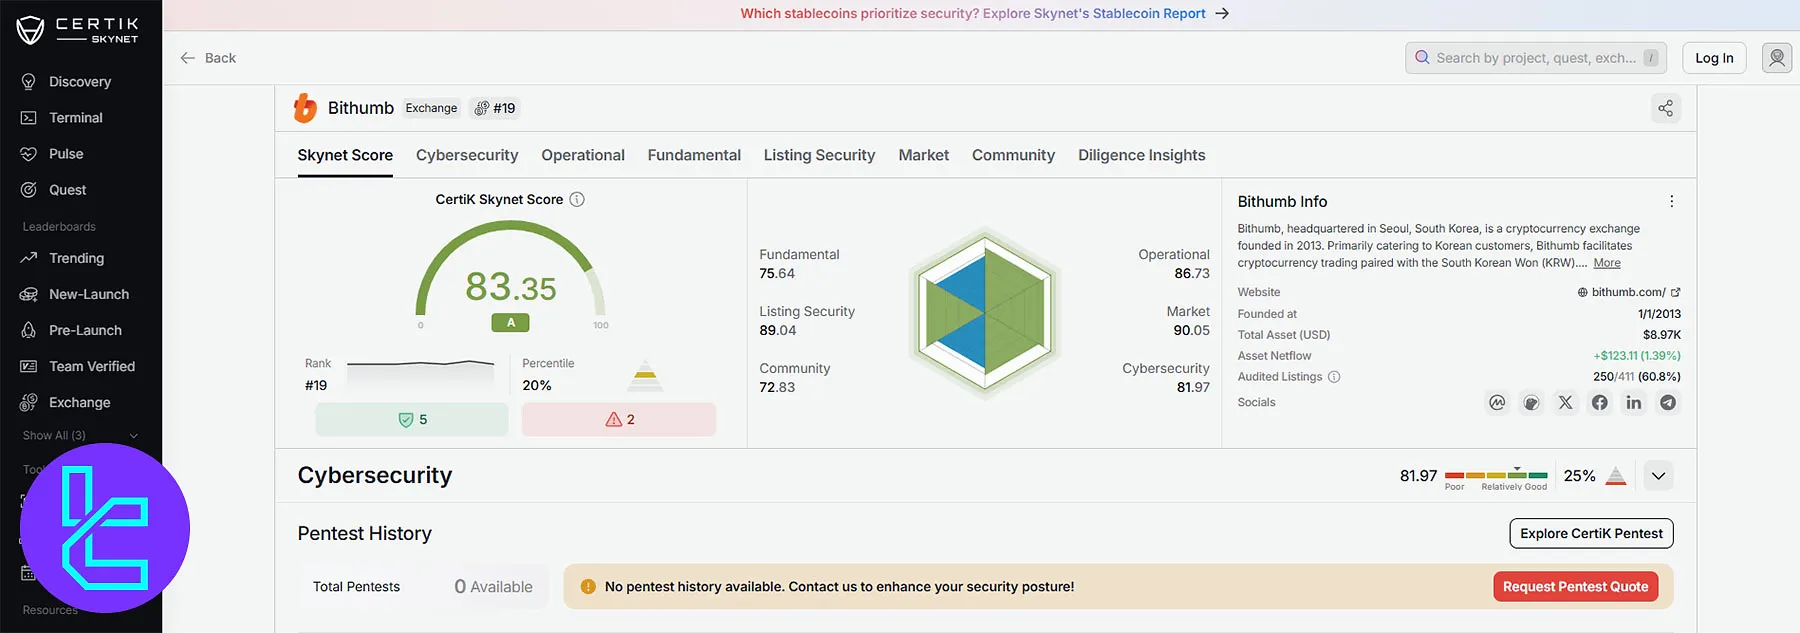
Task: Click the Community 72.83 score
Action: pyautogui.click(x=777, y=388)
